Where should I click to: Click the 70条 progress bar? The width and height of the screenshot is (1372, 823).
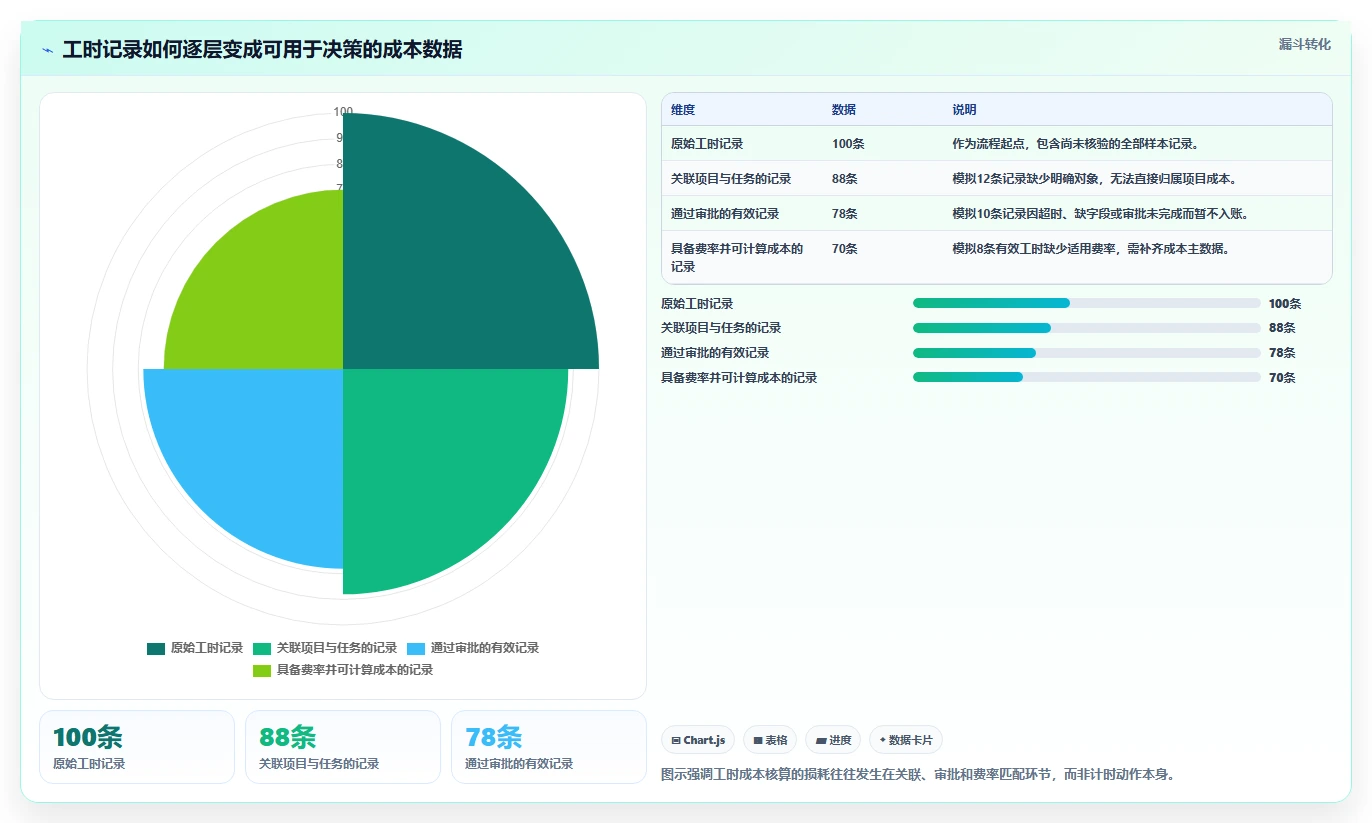(x=1087, y=377)
